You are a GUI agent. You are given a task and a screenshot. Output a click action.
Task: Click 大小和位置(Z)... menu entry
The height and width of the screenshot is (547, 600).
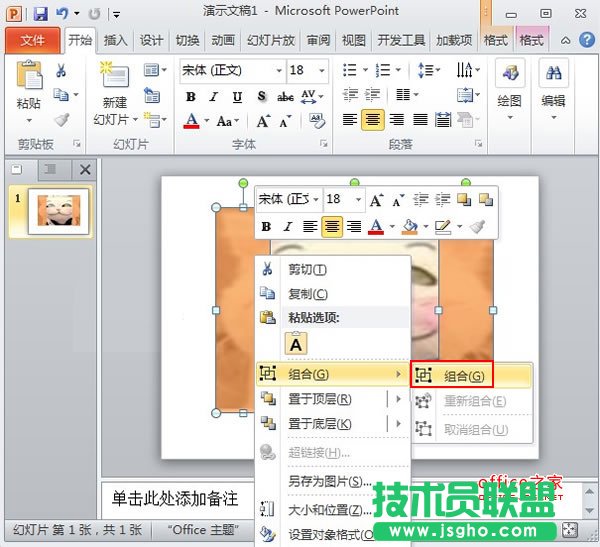point(333,509)
